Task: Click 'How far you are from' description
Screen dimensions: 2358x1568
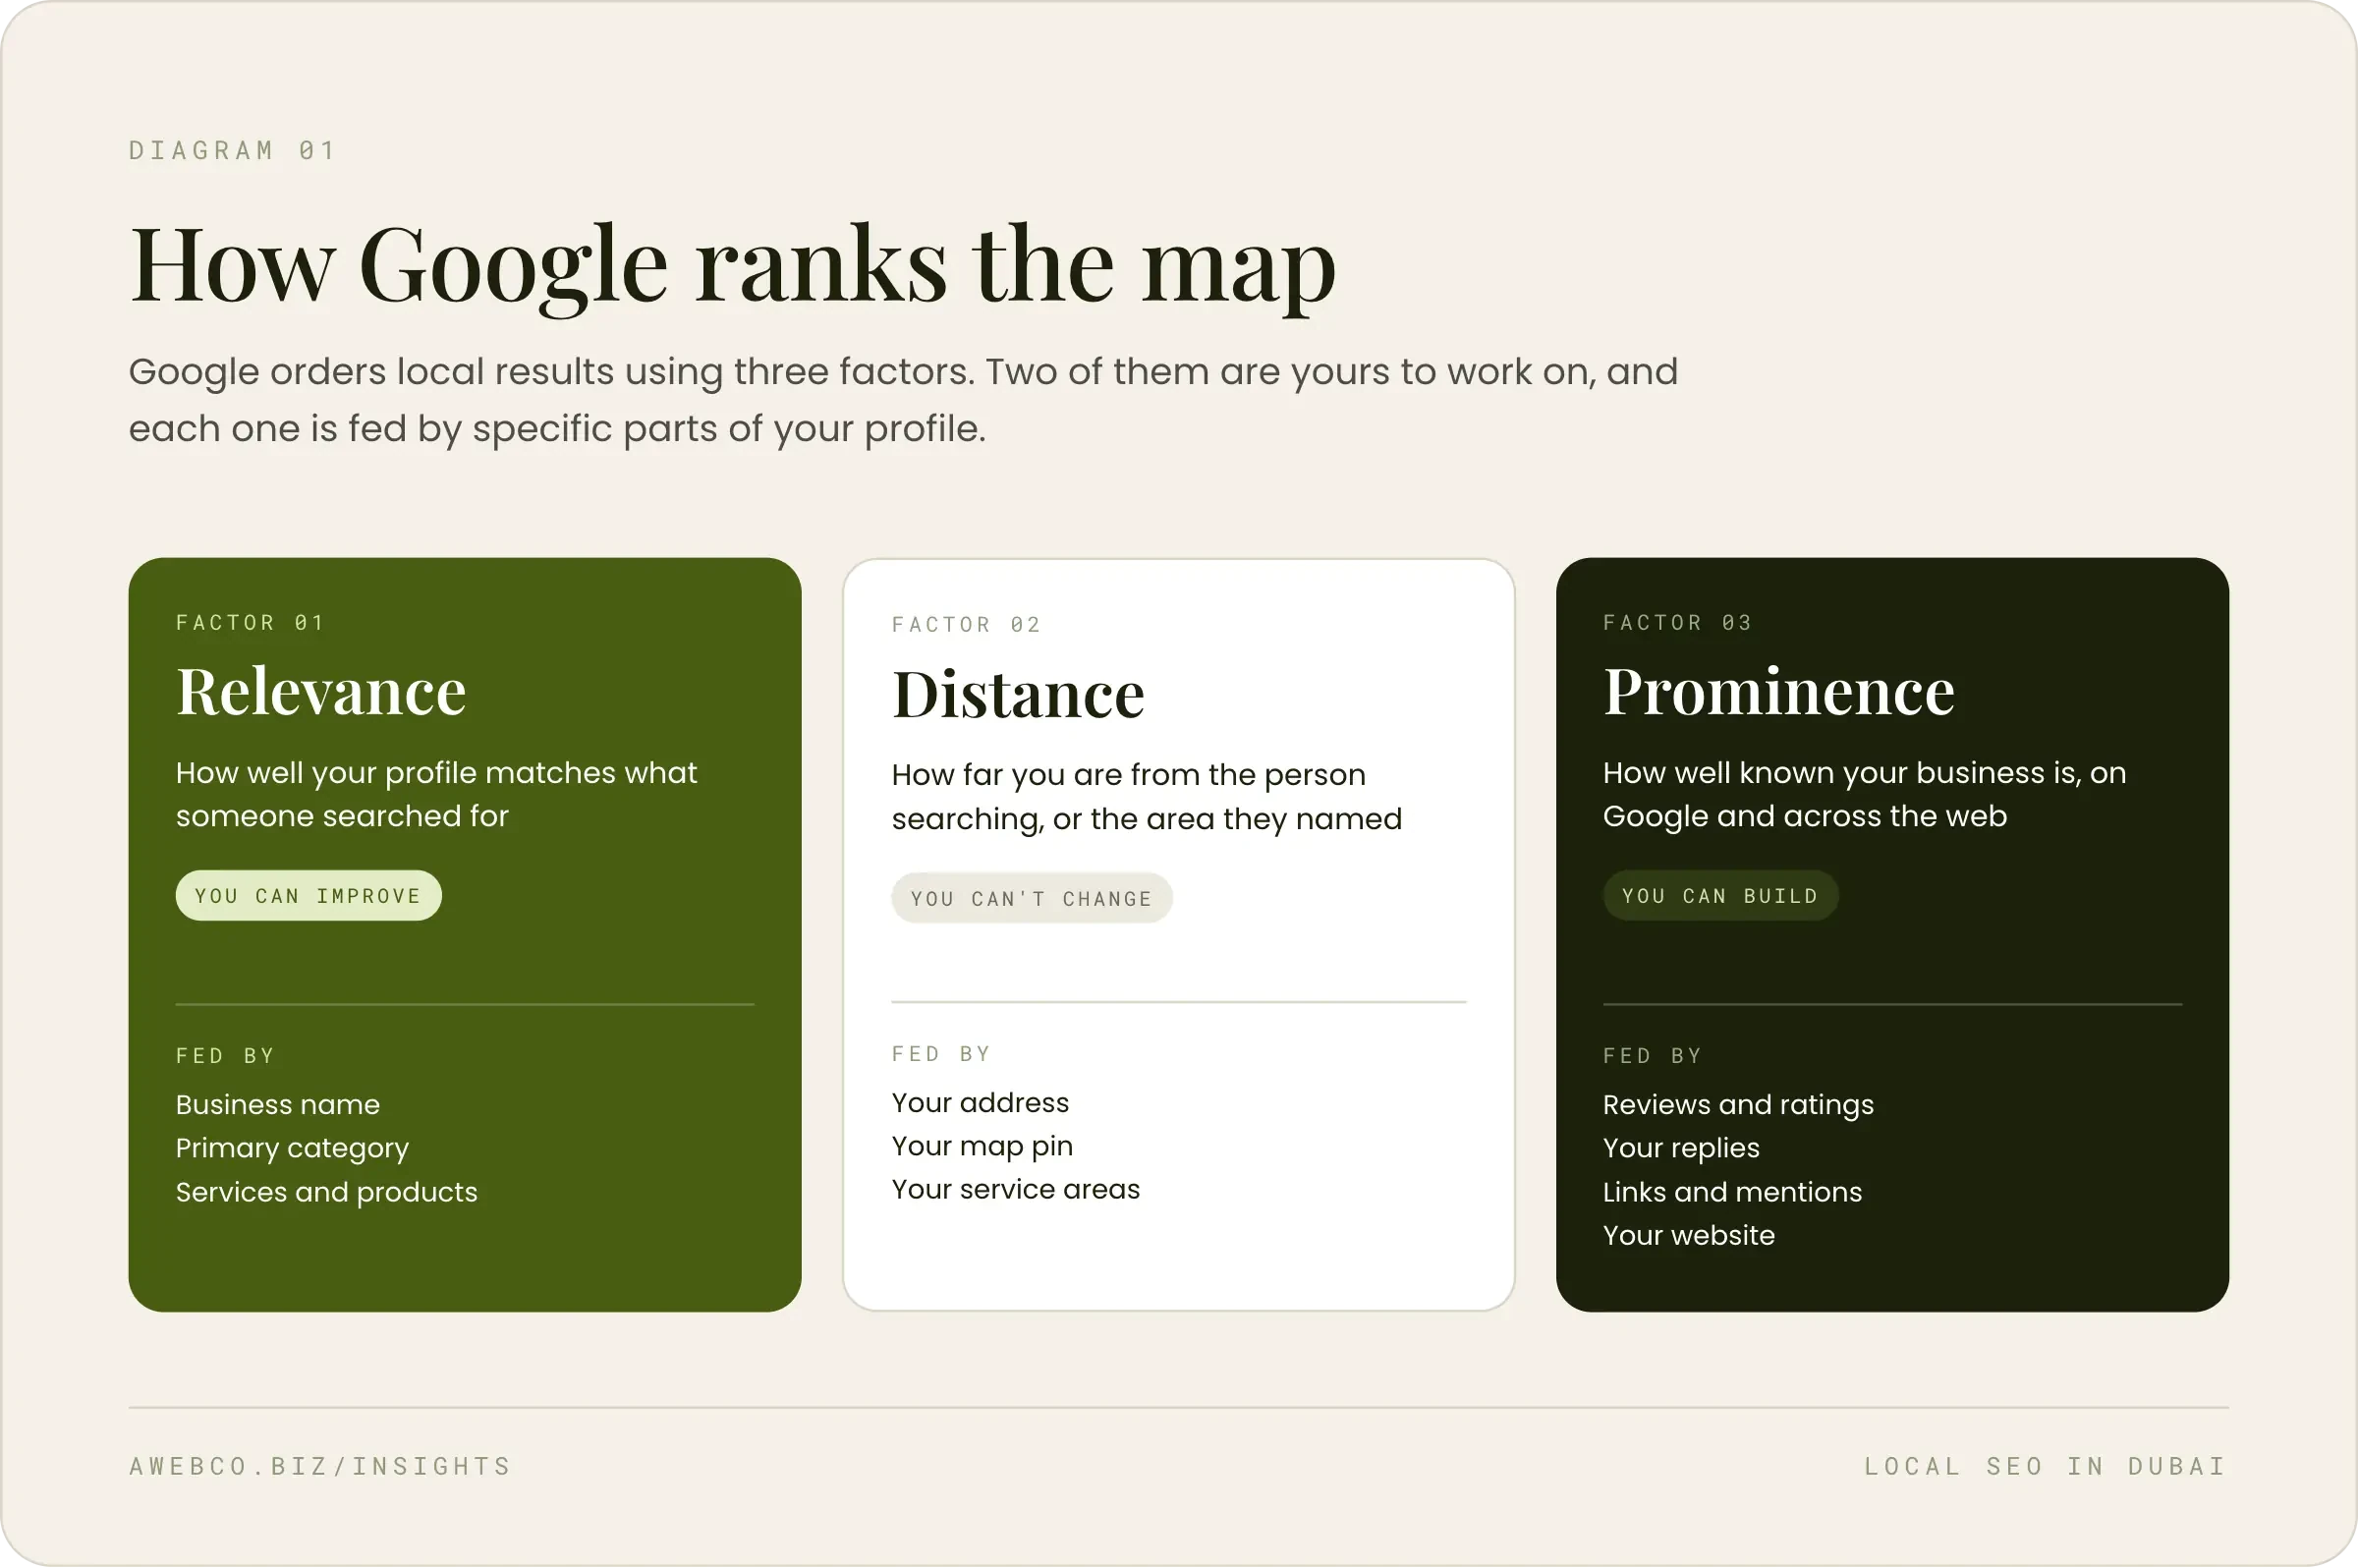Action: pyautogui.click(x=1147, y=797)
